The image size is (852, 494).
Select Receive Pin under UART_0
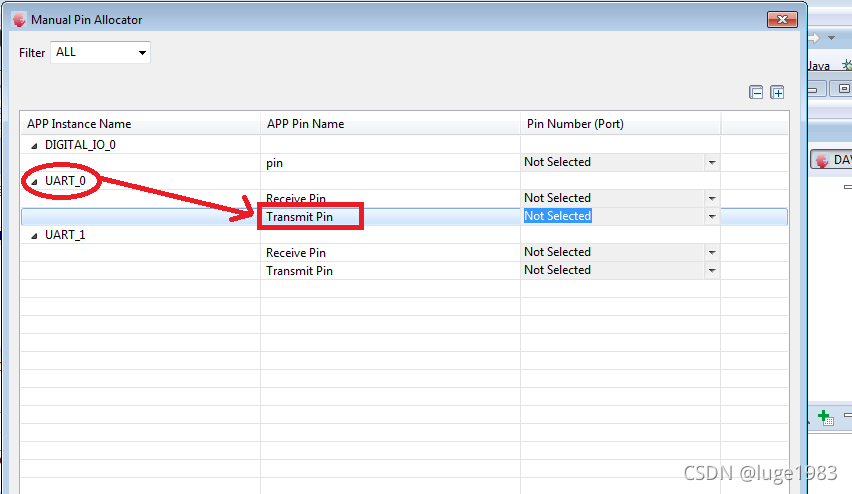[296, 198]
